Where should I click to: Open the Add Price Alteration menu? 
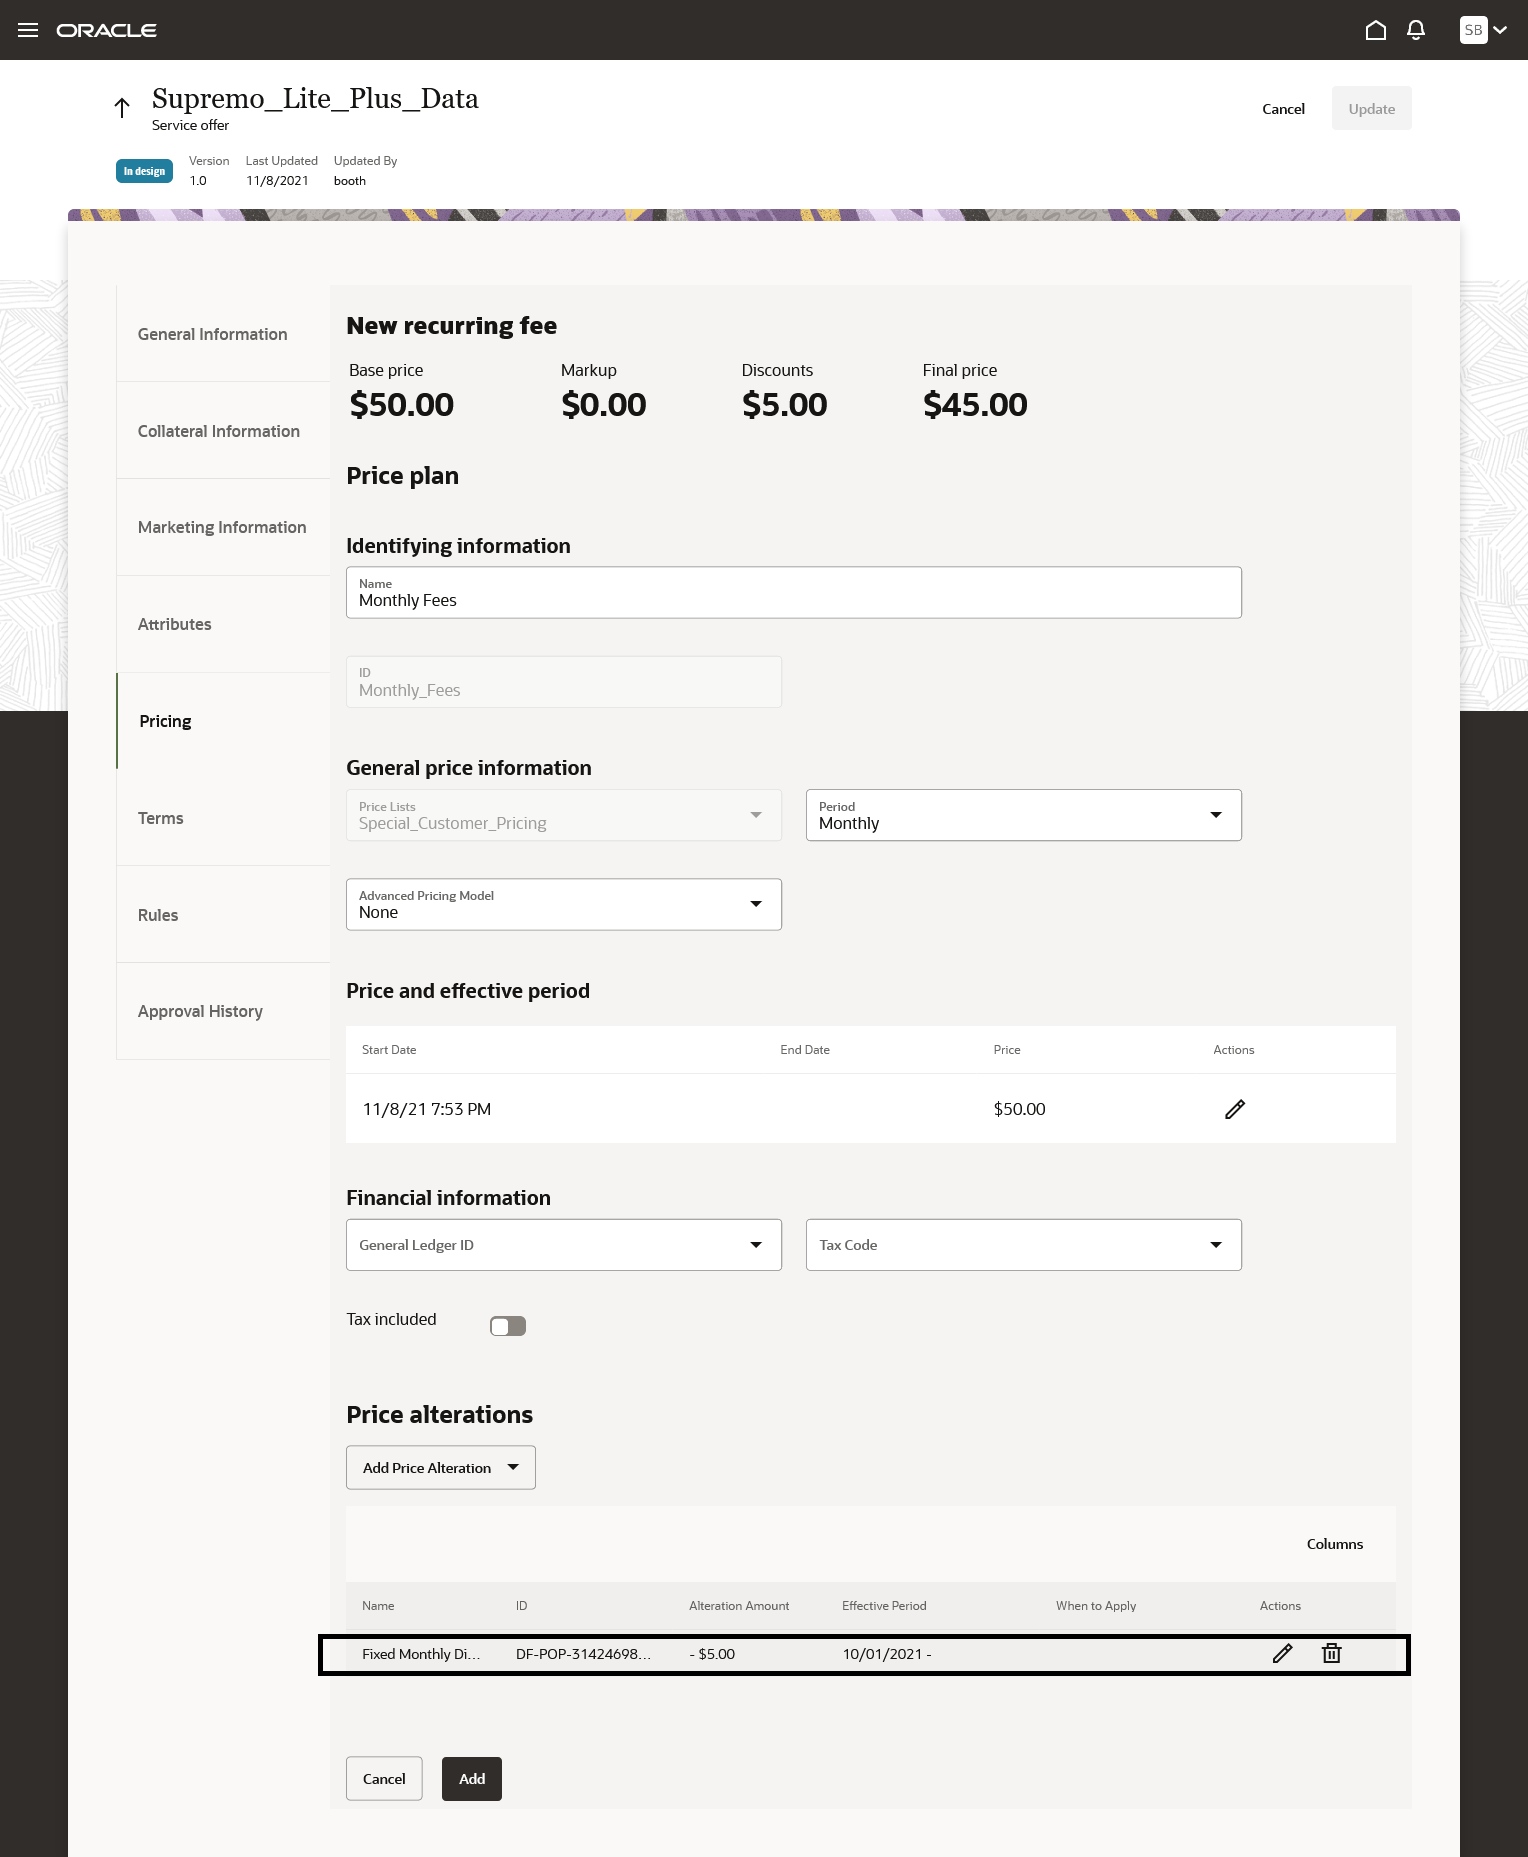pos(440,1468)
